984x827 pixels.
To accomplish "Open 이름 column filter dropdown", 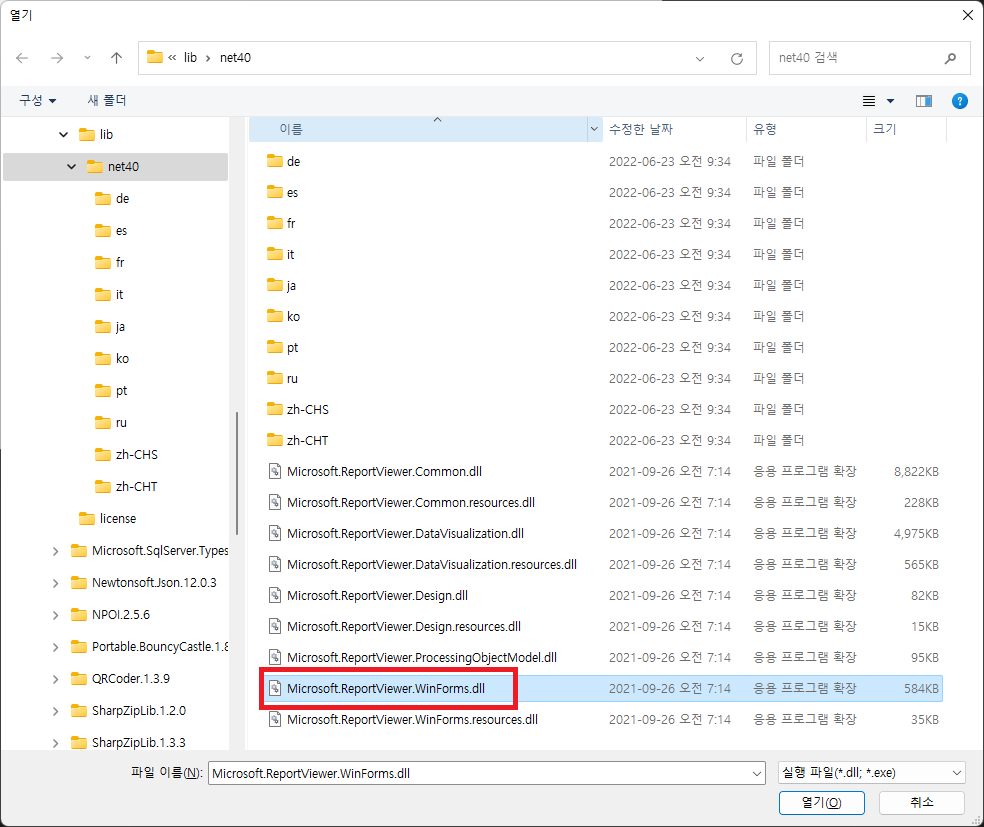I will click(x=594, y=129).
